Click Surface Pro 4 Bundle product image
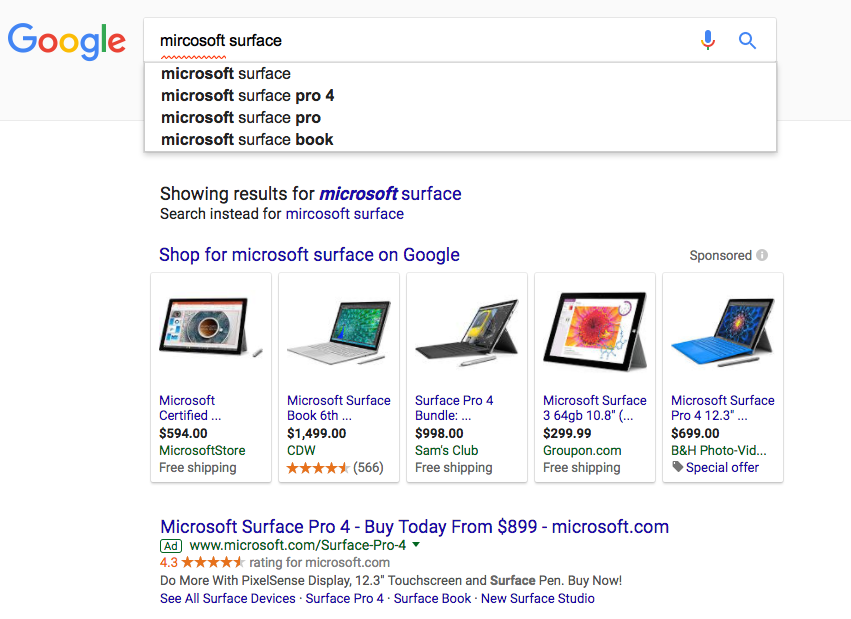The height and width of the screenshot is (619, 851). click(467, 332)
